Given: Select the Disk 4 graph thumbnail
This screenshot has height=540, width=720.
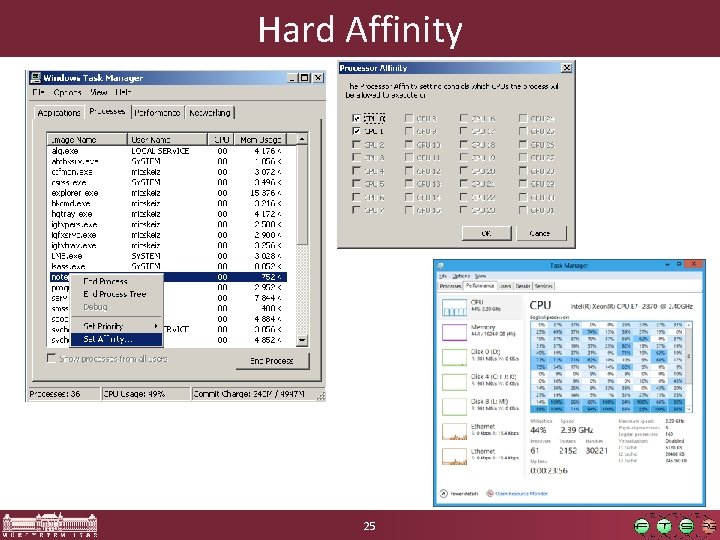Looking at the screenshot, I should [454, 382].
